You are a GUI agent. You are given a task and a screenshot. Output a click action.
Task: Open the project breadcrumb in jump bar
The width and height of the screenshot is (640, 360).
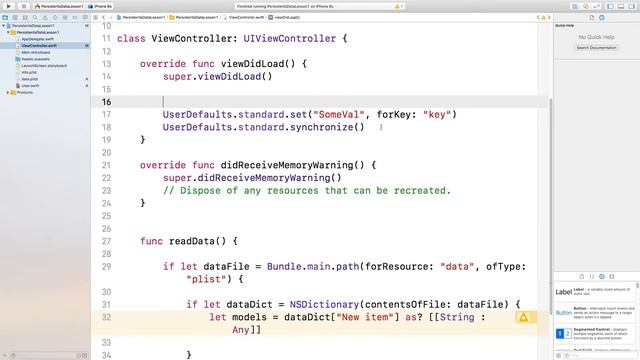(141, 18)
